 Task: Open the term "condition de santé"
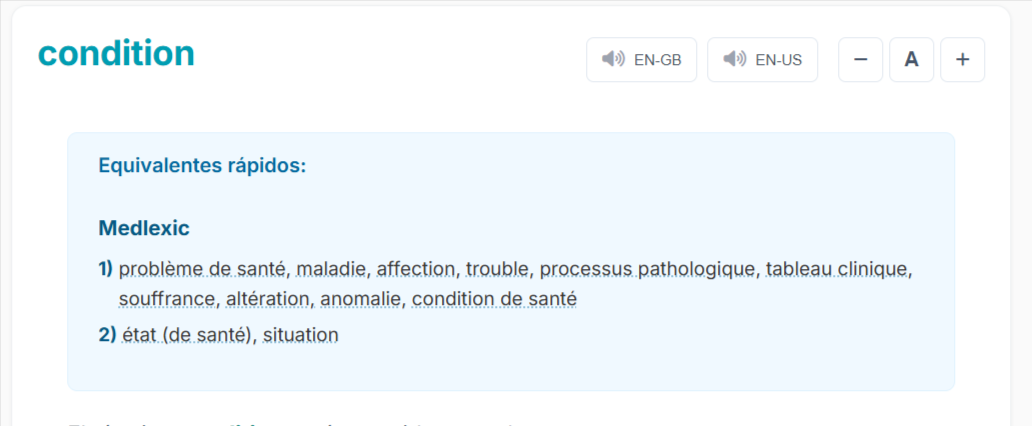pos(494,299)
